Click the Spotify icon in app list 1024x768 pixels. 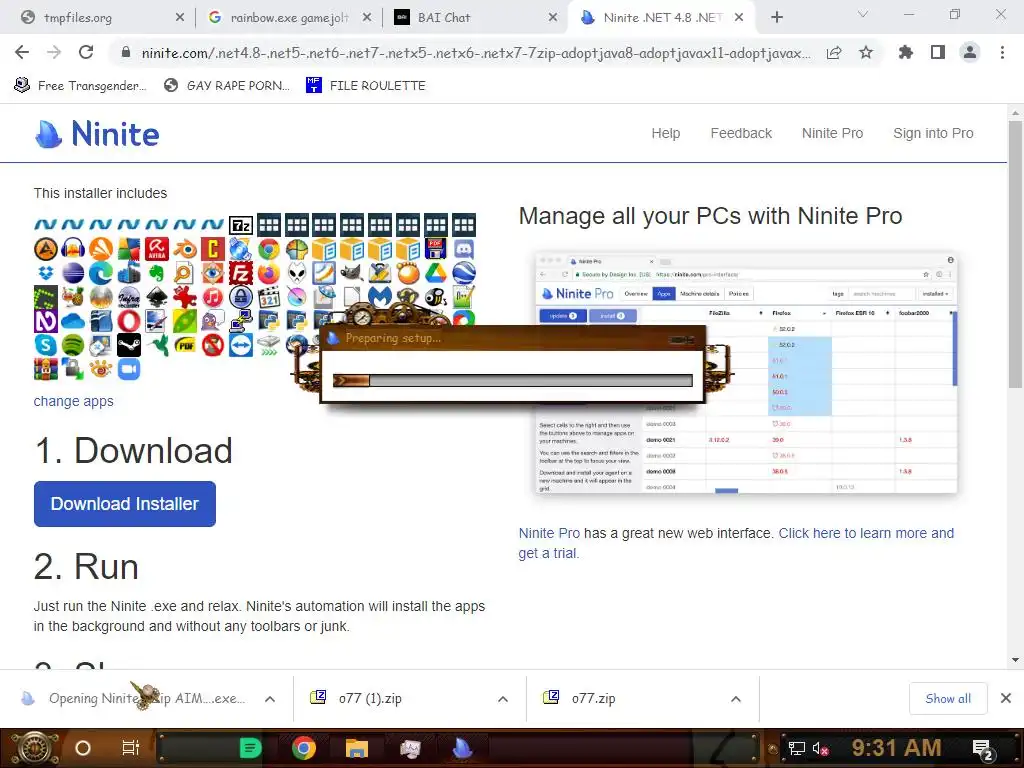coord(73,345)
